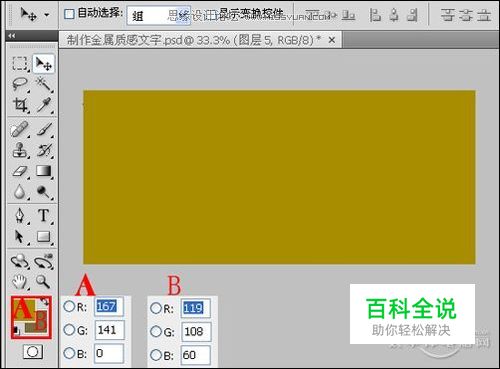This screenshot has height=369, width=500.
Task: Reset default foreground and background colors
Action: coord(16,331)
